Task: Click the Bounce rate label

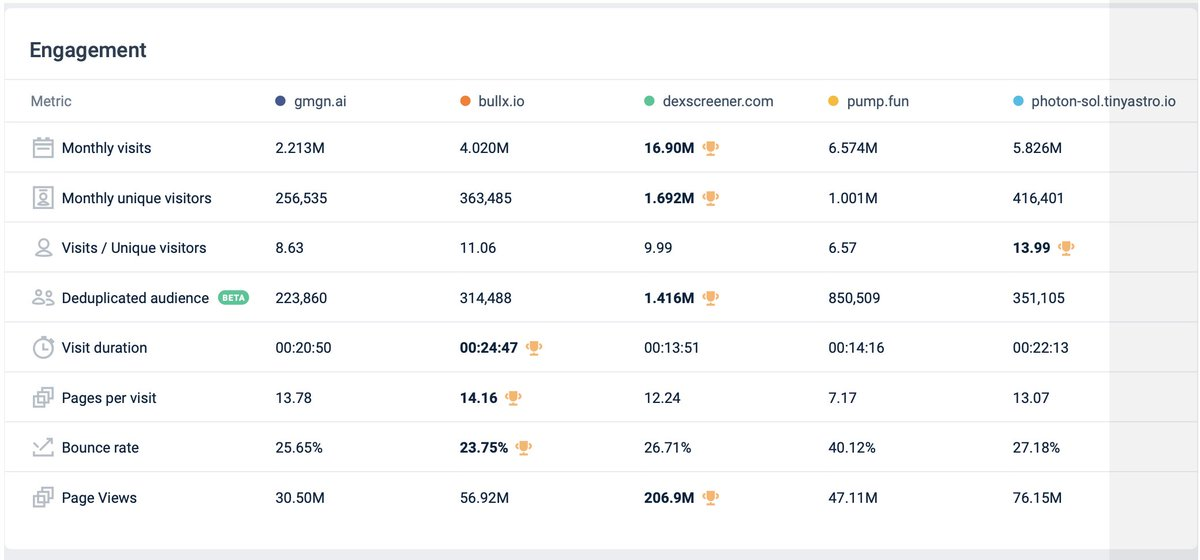Action: 100,448
